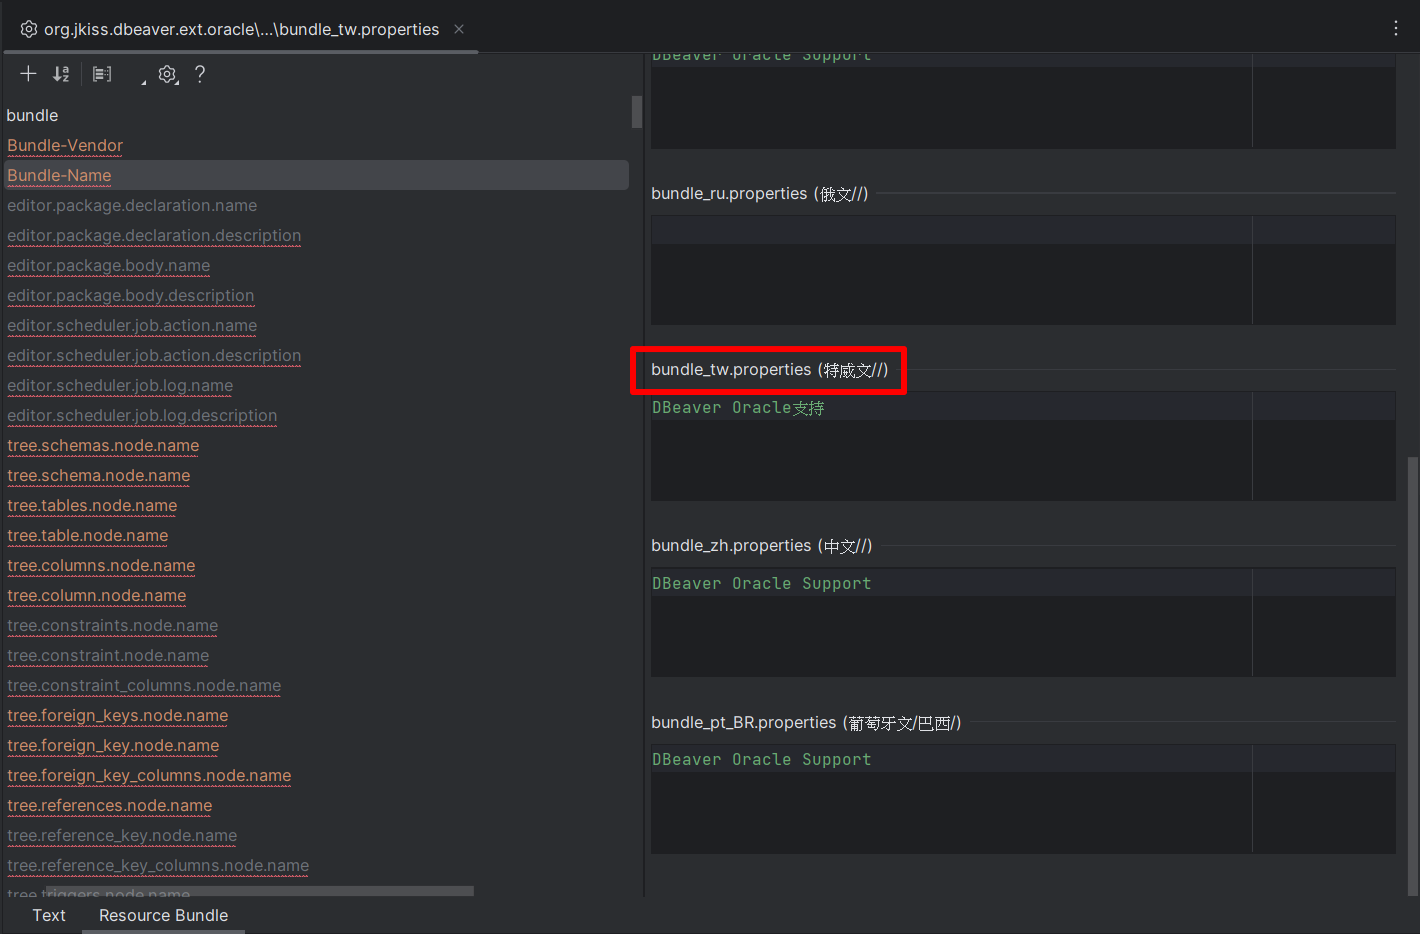Select the Bundle-Vendor property key
Image resolution: width=1420 pixels, height=934 pixels.
(x=64, y=145)
